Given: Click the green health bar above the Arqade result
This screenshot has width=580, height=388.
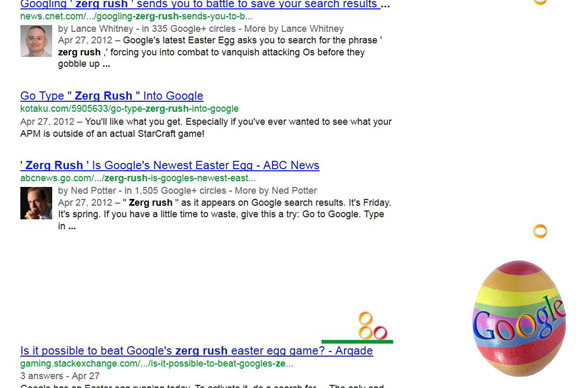Looking at the screenshot, I should click(357, 342).
